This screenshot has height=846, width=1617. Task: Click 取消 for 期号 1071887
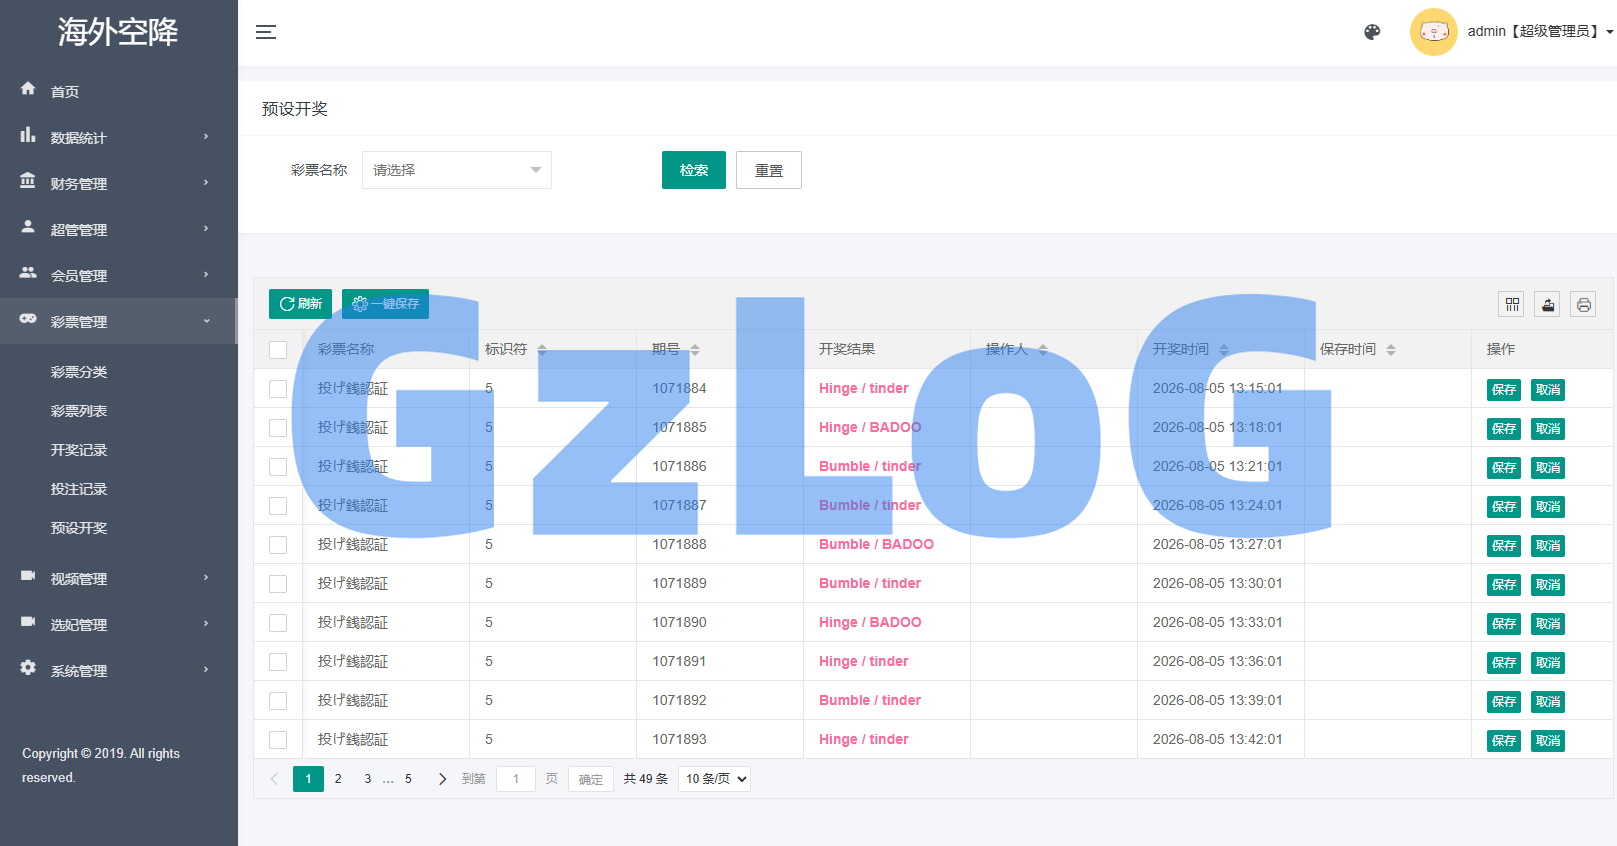pyautogui.click(x=1548, y=507)
